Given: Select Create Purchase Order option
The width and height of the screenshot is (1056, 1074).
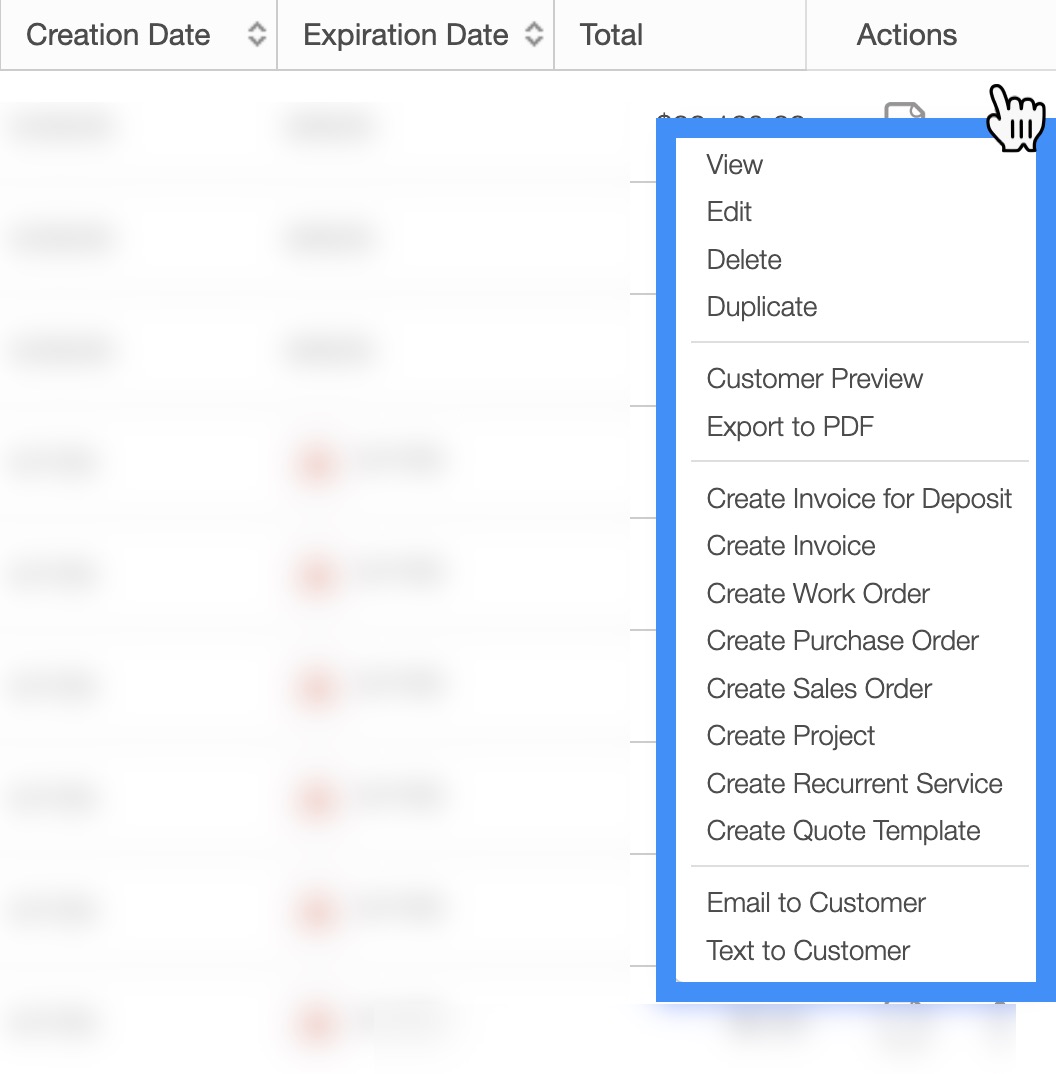Looking at the screenshot, I should pyautogui.click(x=842, y=641).
